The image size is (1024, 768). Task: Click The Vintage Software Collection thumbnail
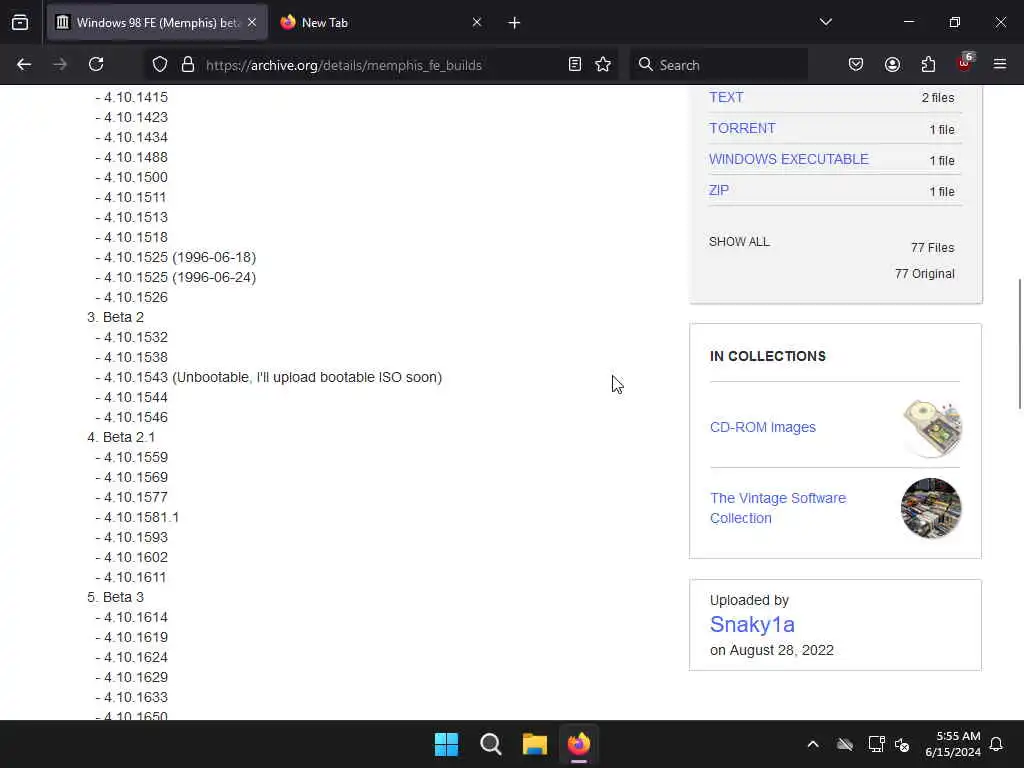[x=931, y=508]
